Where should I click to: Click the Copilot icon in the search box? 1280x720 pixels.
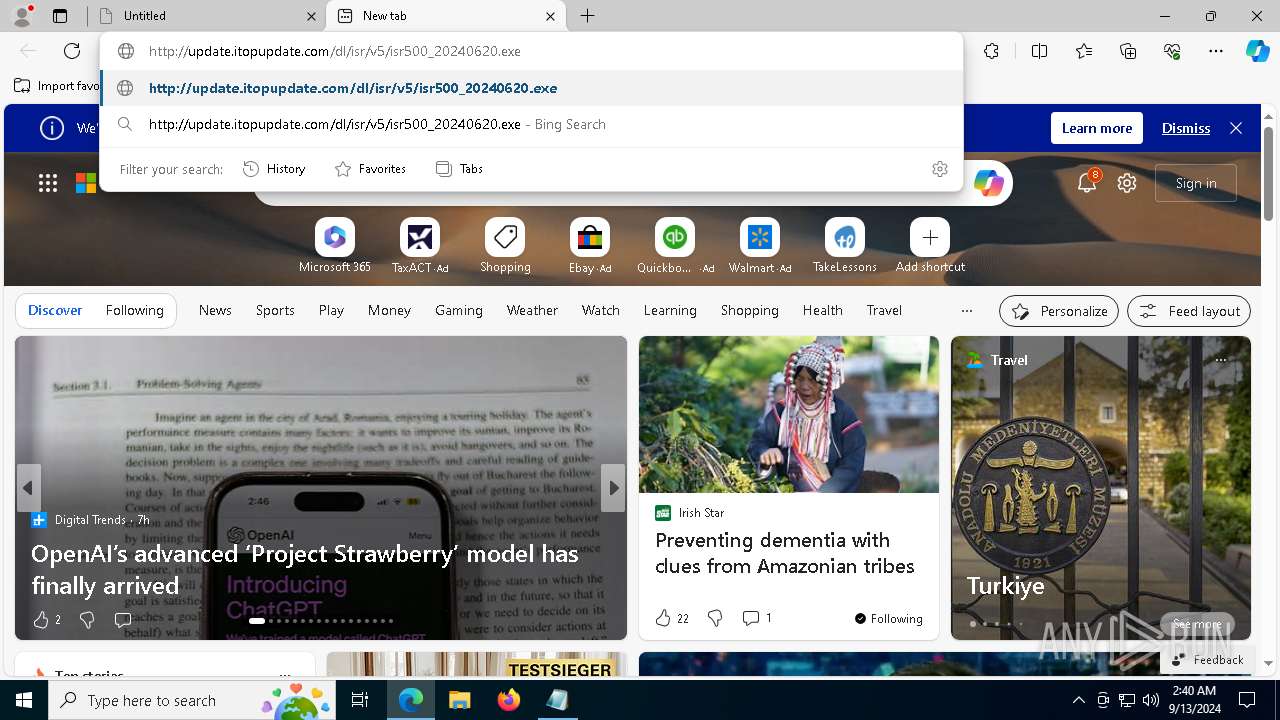pos(988,183)
